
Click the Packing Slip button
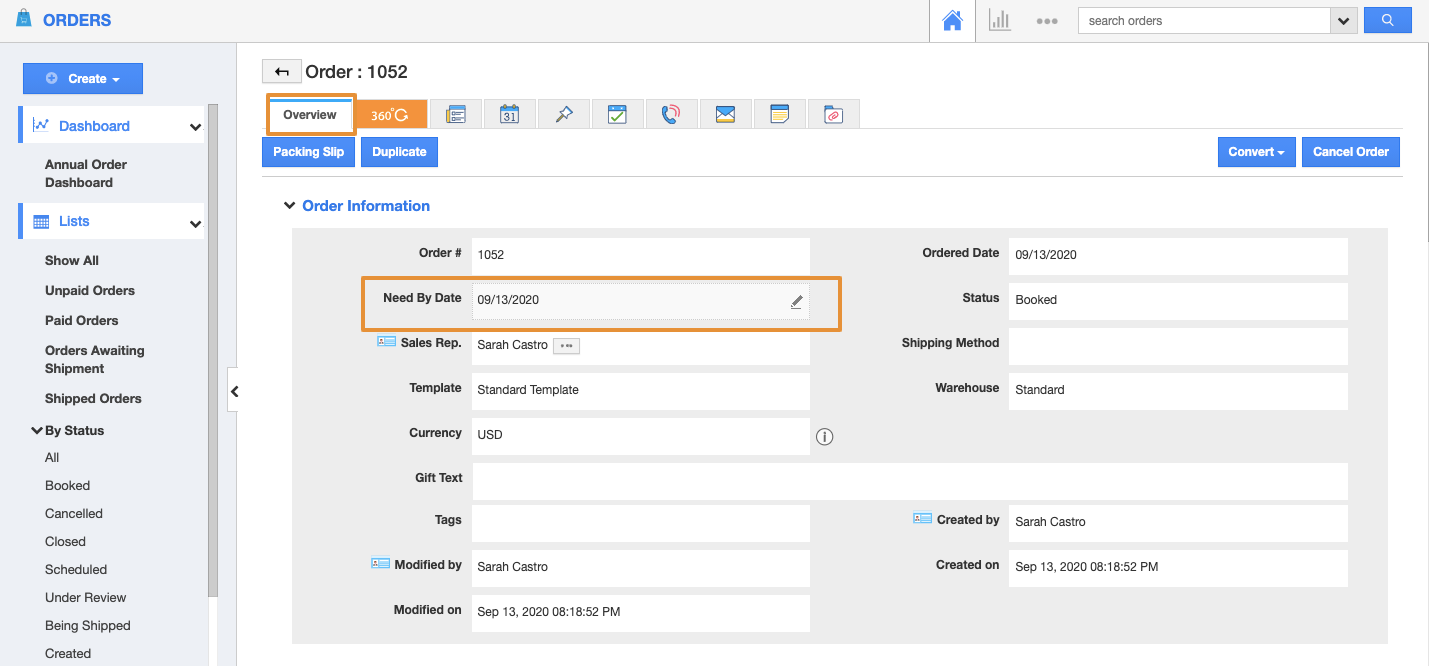(x=308, y=152)
